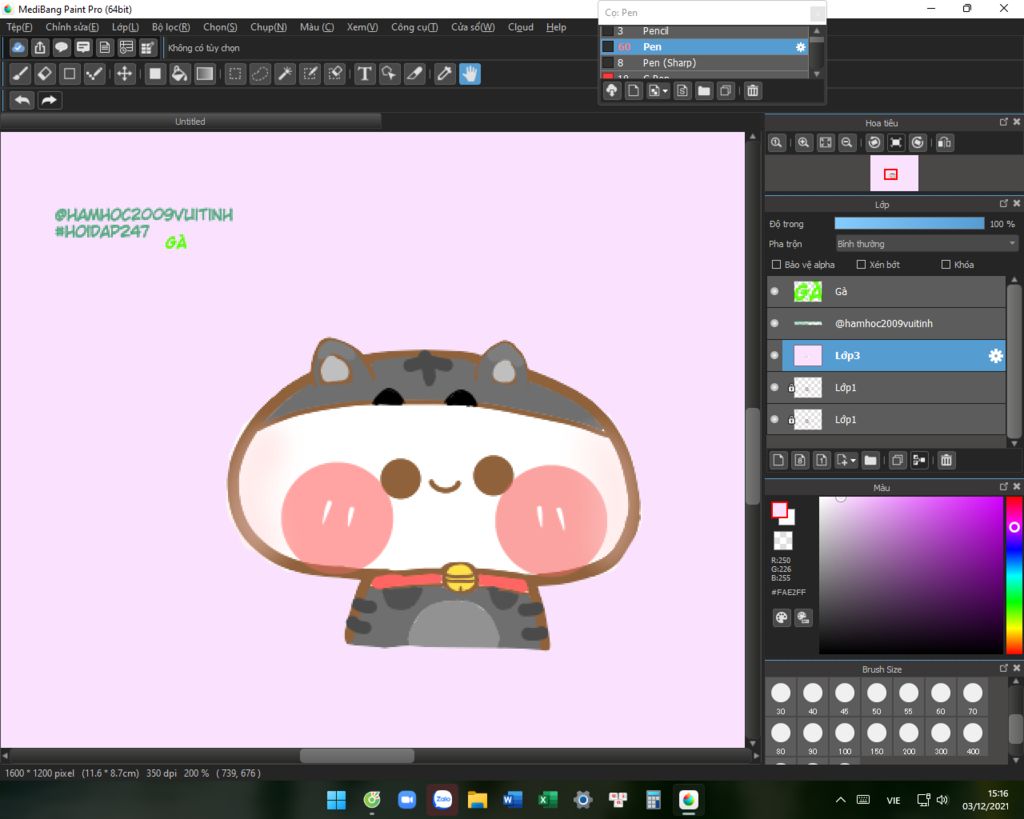This screenshot has width=1024, height=819.
Task: Click the share upload icon
Action: [40, 48]
